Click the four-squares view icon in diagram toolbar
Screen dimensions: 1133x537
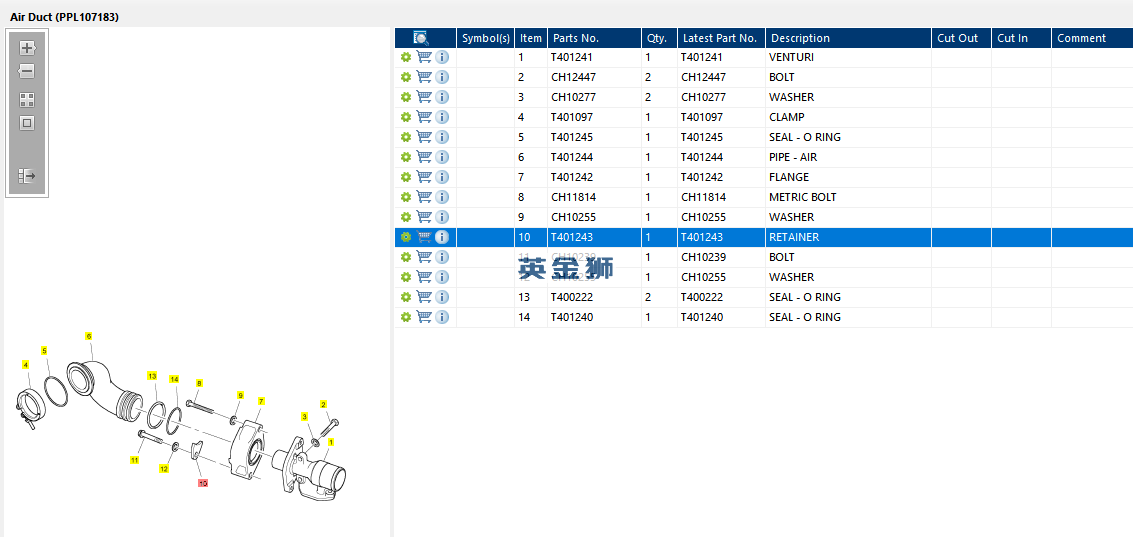[27, 100]
